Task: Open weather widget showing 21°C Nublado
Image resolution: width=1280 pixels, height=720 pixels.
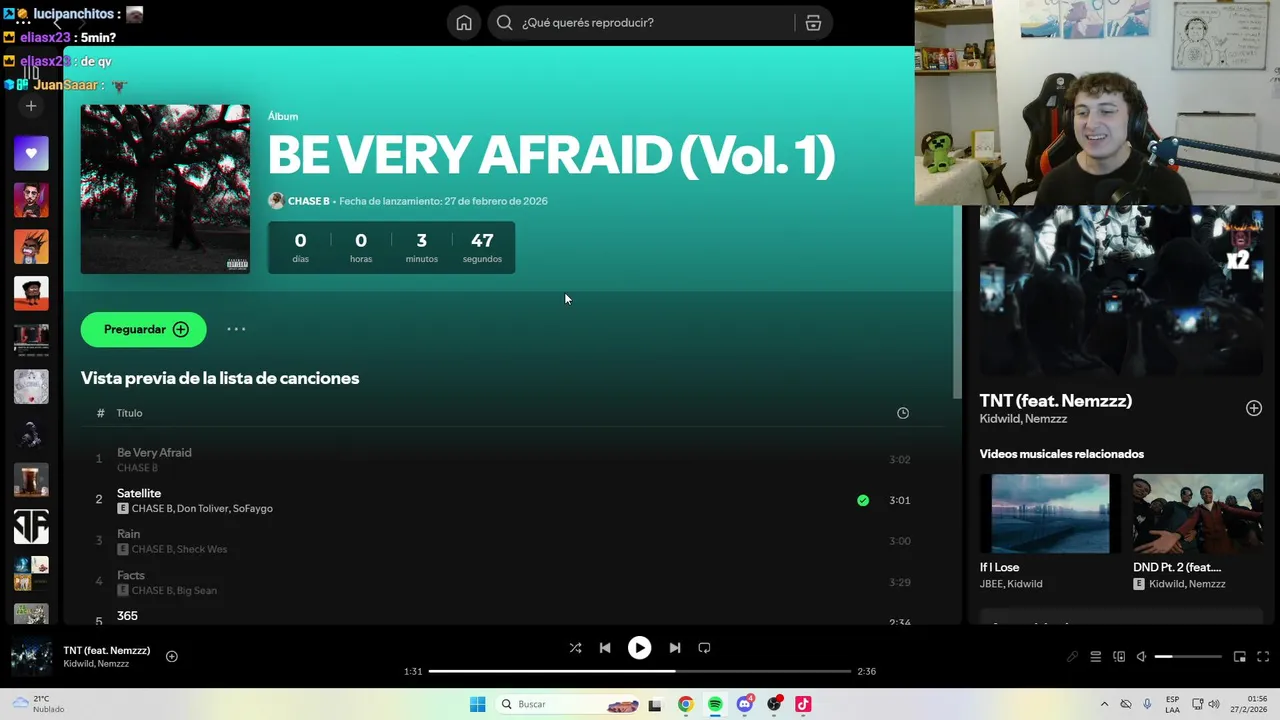Action: pyautogui.click(x=38, y=704)
